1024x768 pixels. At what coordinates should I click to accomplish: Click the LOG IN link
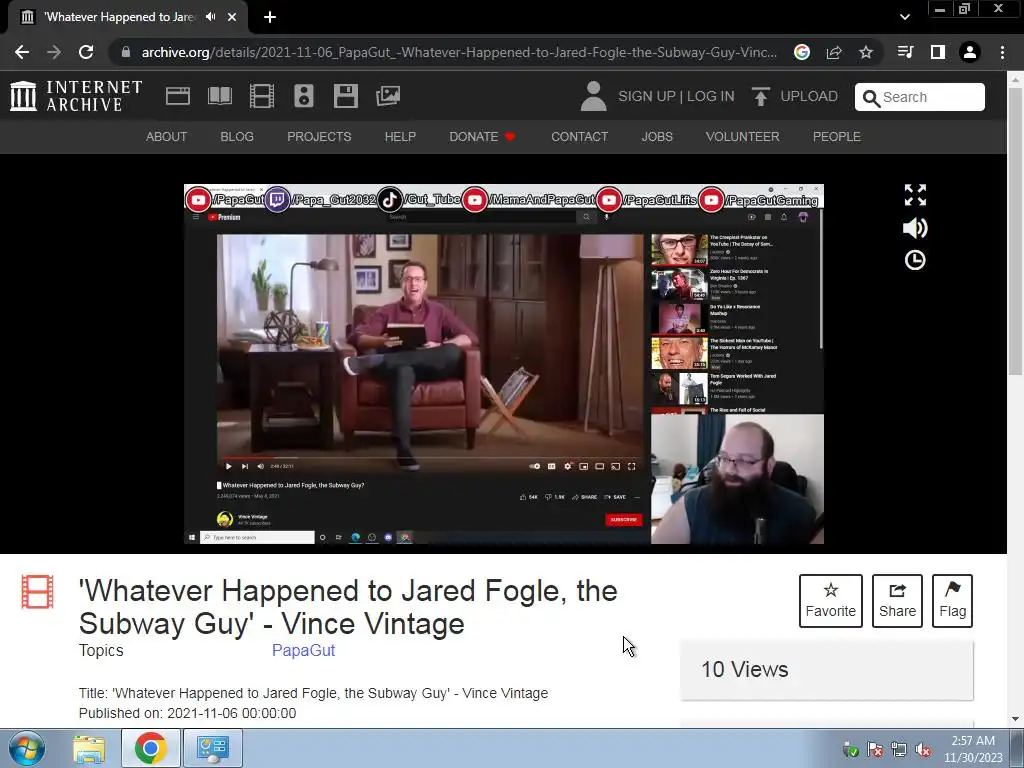pos(711,96)
